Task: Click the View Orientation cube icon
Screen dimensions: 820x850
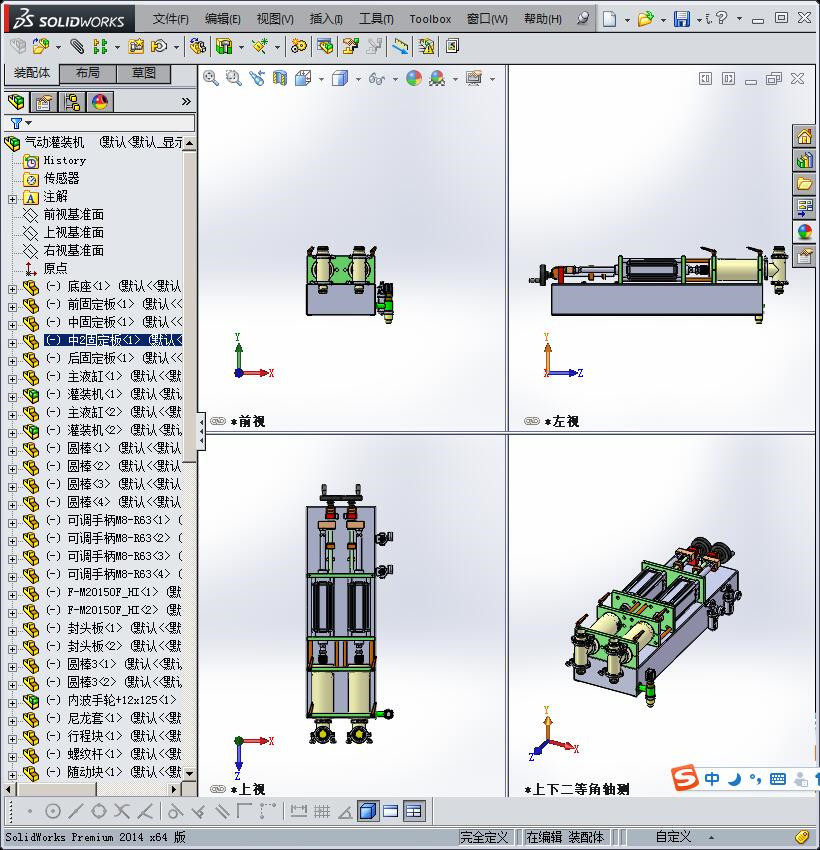Action: coord(303,79)
